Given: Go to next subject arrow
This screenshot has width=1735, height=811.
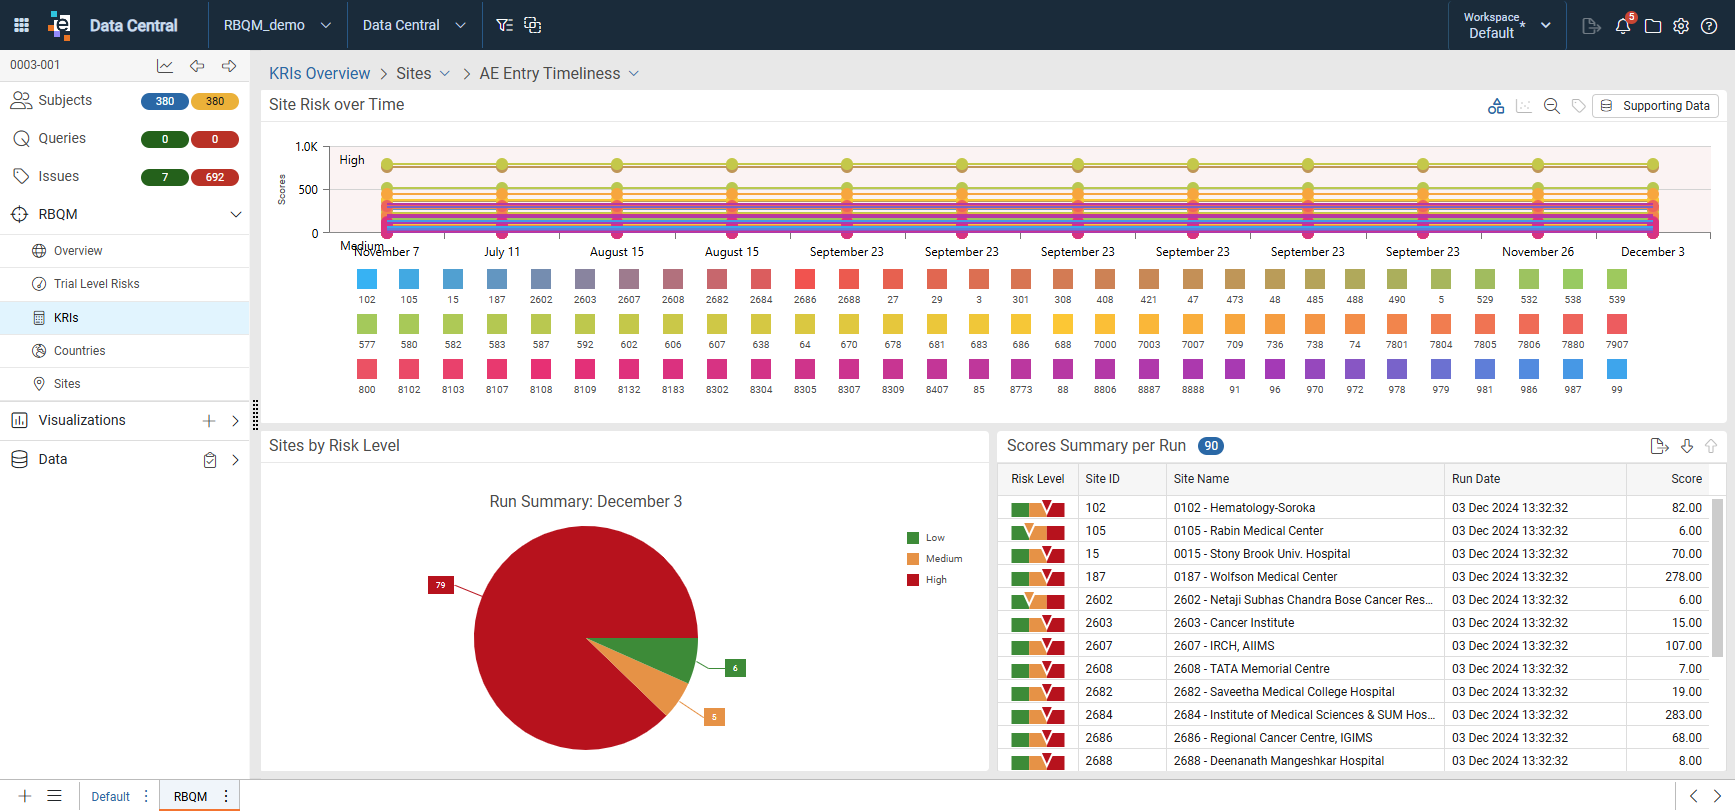Looking at the screenshot, I should click(229, 66).
